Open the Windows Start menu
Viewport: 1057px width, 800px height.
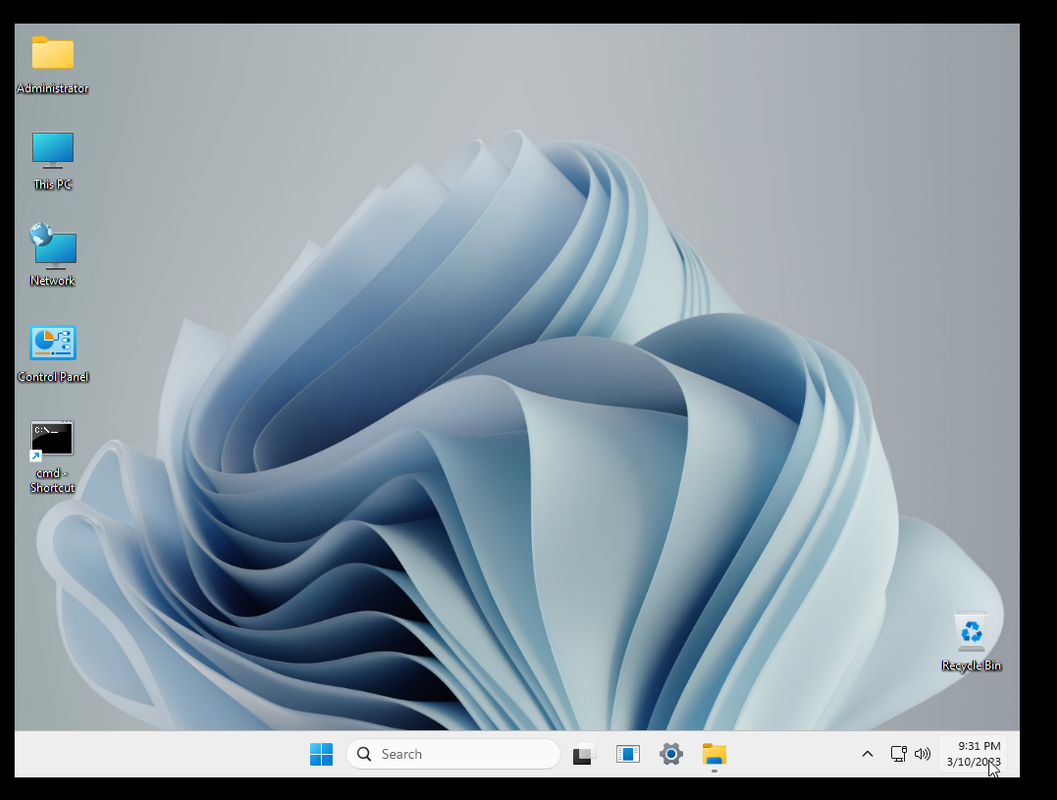coord(322,754)
